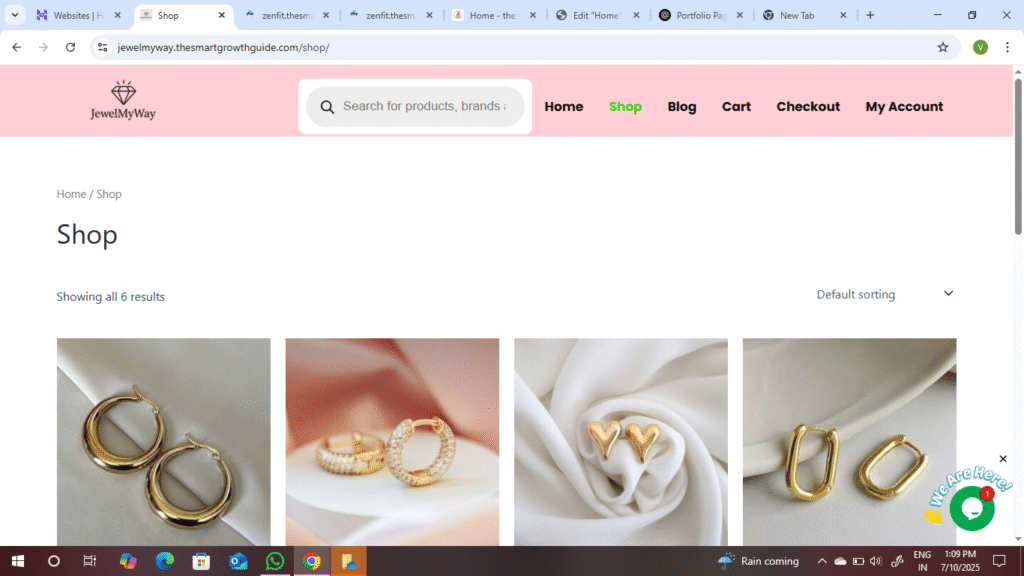
Task: Open the tab search dropdown arrow
Action: pos(15,15)
